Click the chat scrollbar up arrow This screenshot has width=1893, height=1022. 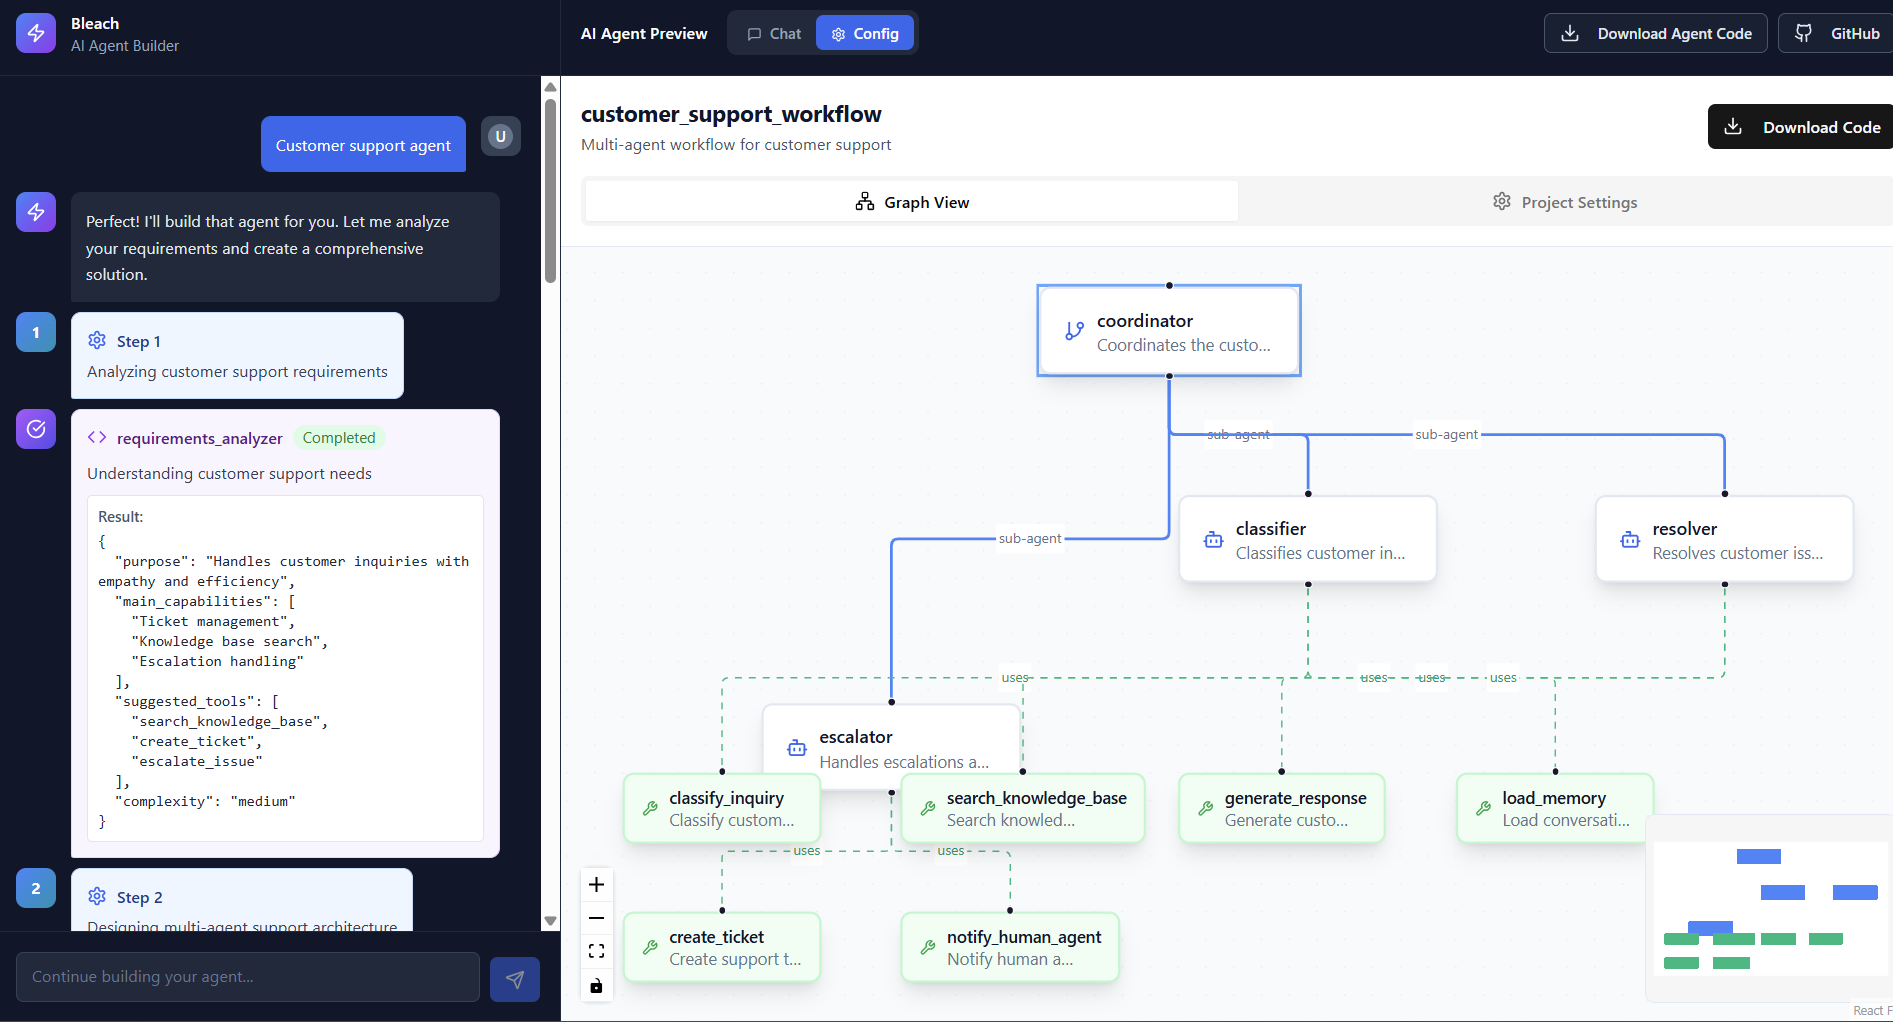[550, 87]
